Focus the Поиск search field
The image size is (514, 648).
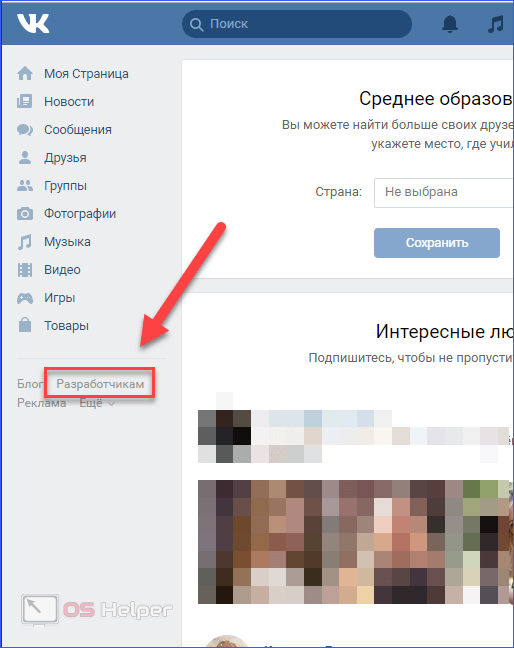pyautogui.click(x=297, y=24)
